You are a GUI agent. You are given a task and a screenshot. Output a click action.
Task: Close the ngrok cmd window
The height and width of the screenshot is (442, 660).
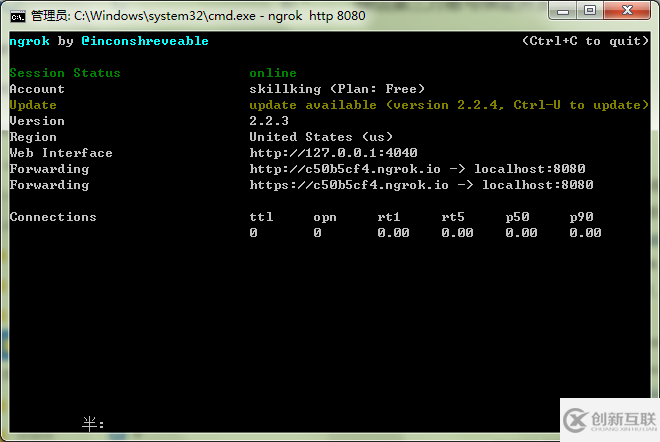pyautogui.click(x=627, y=11)
